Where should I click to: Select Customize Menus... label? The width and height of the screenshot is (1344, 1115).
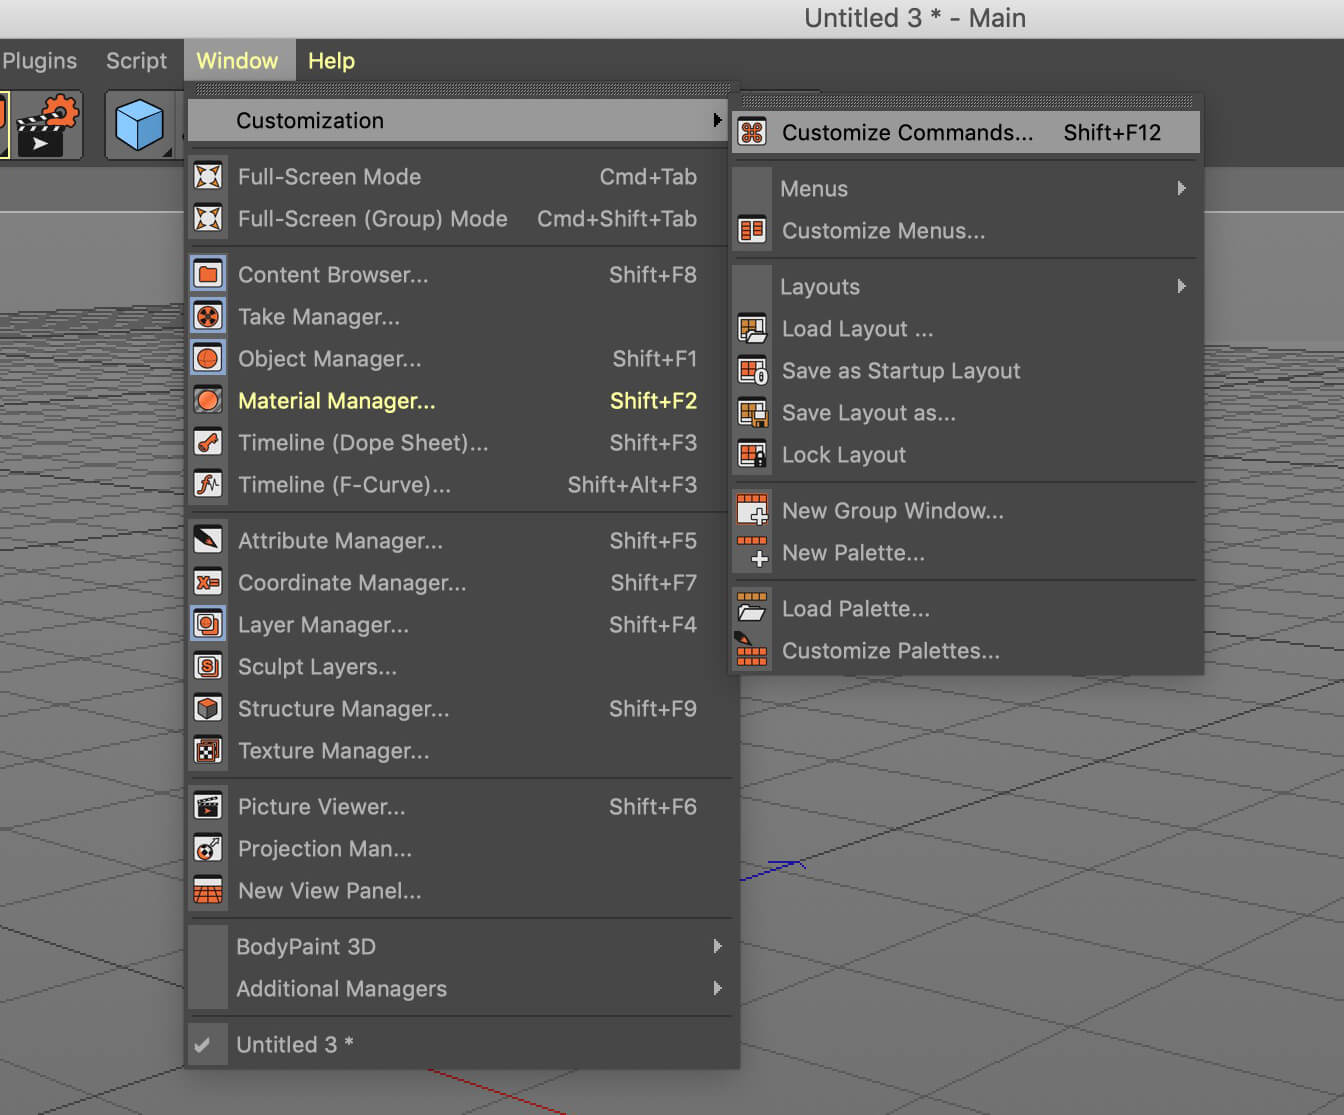coord(883,231)
